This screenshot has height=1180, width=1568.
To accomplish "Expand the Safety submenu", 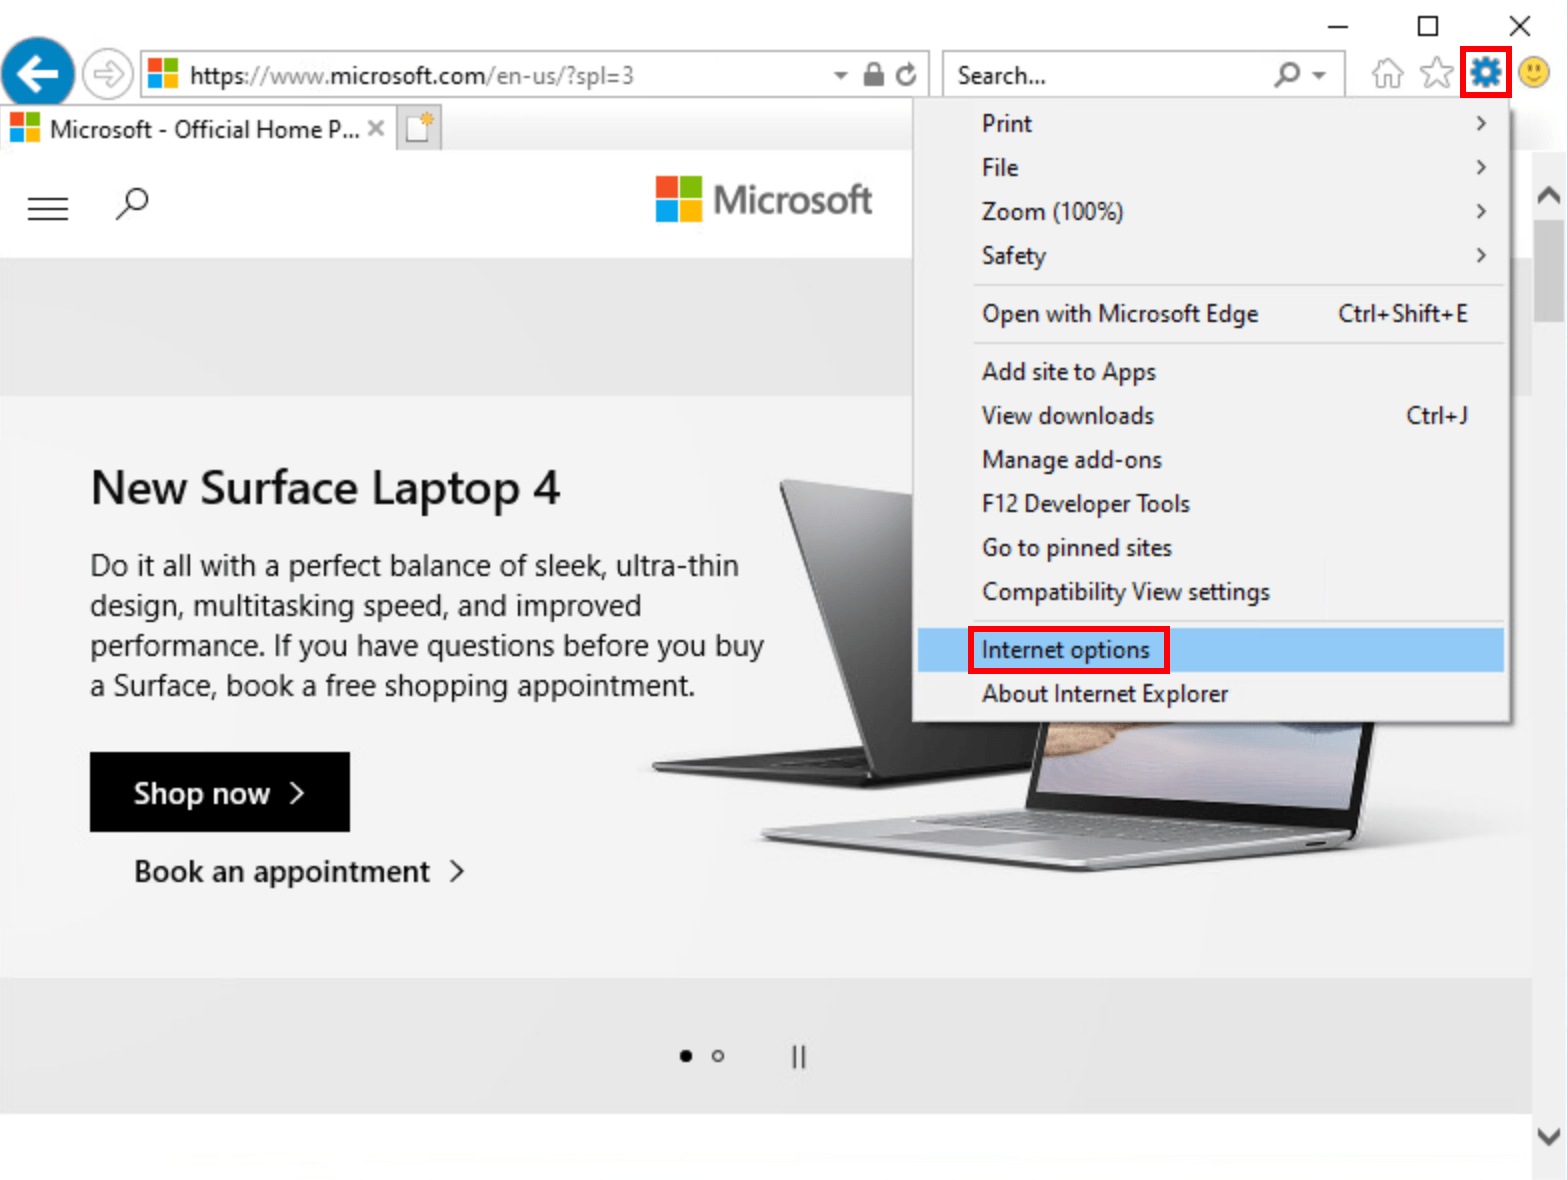I will coord(1210,255).
